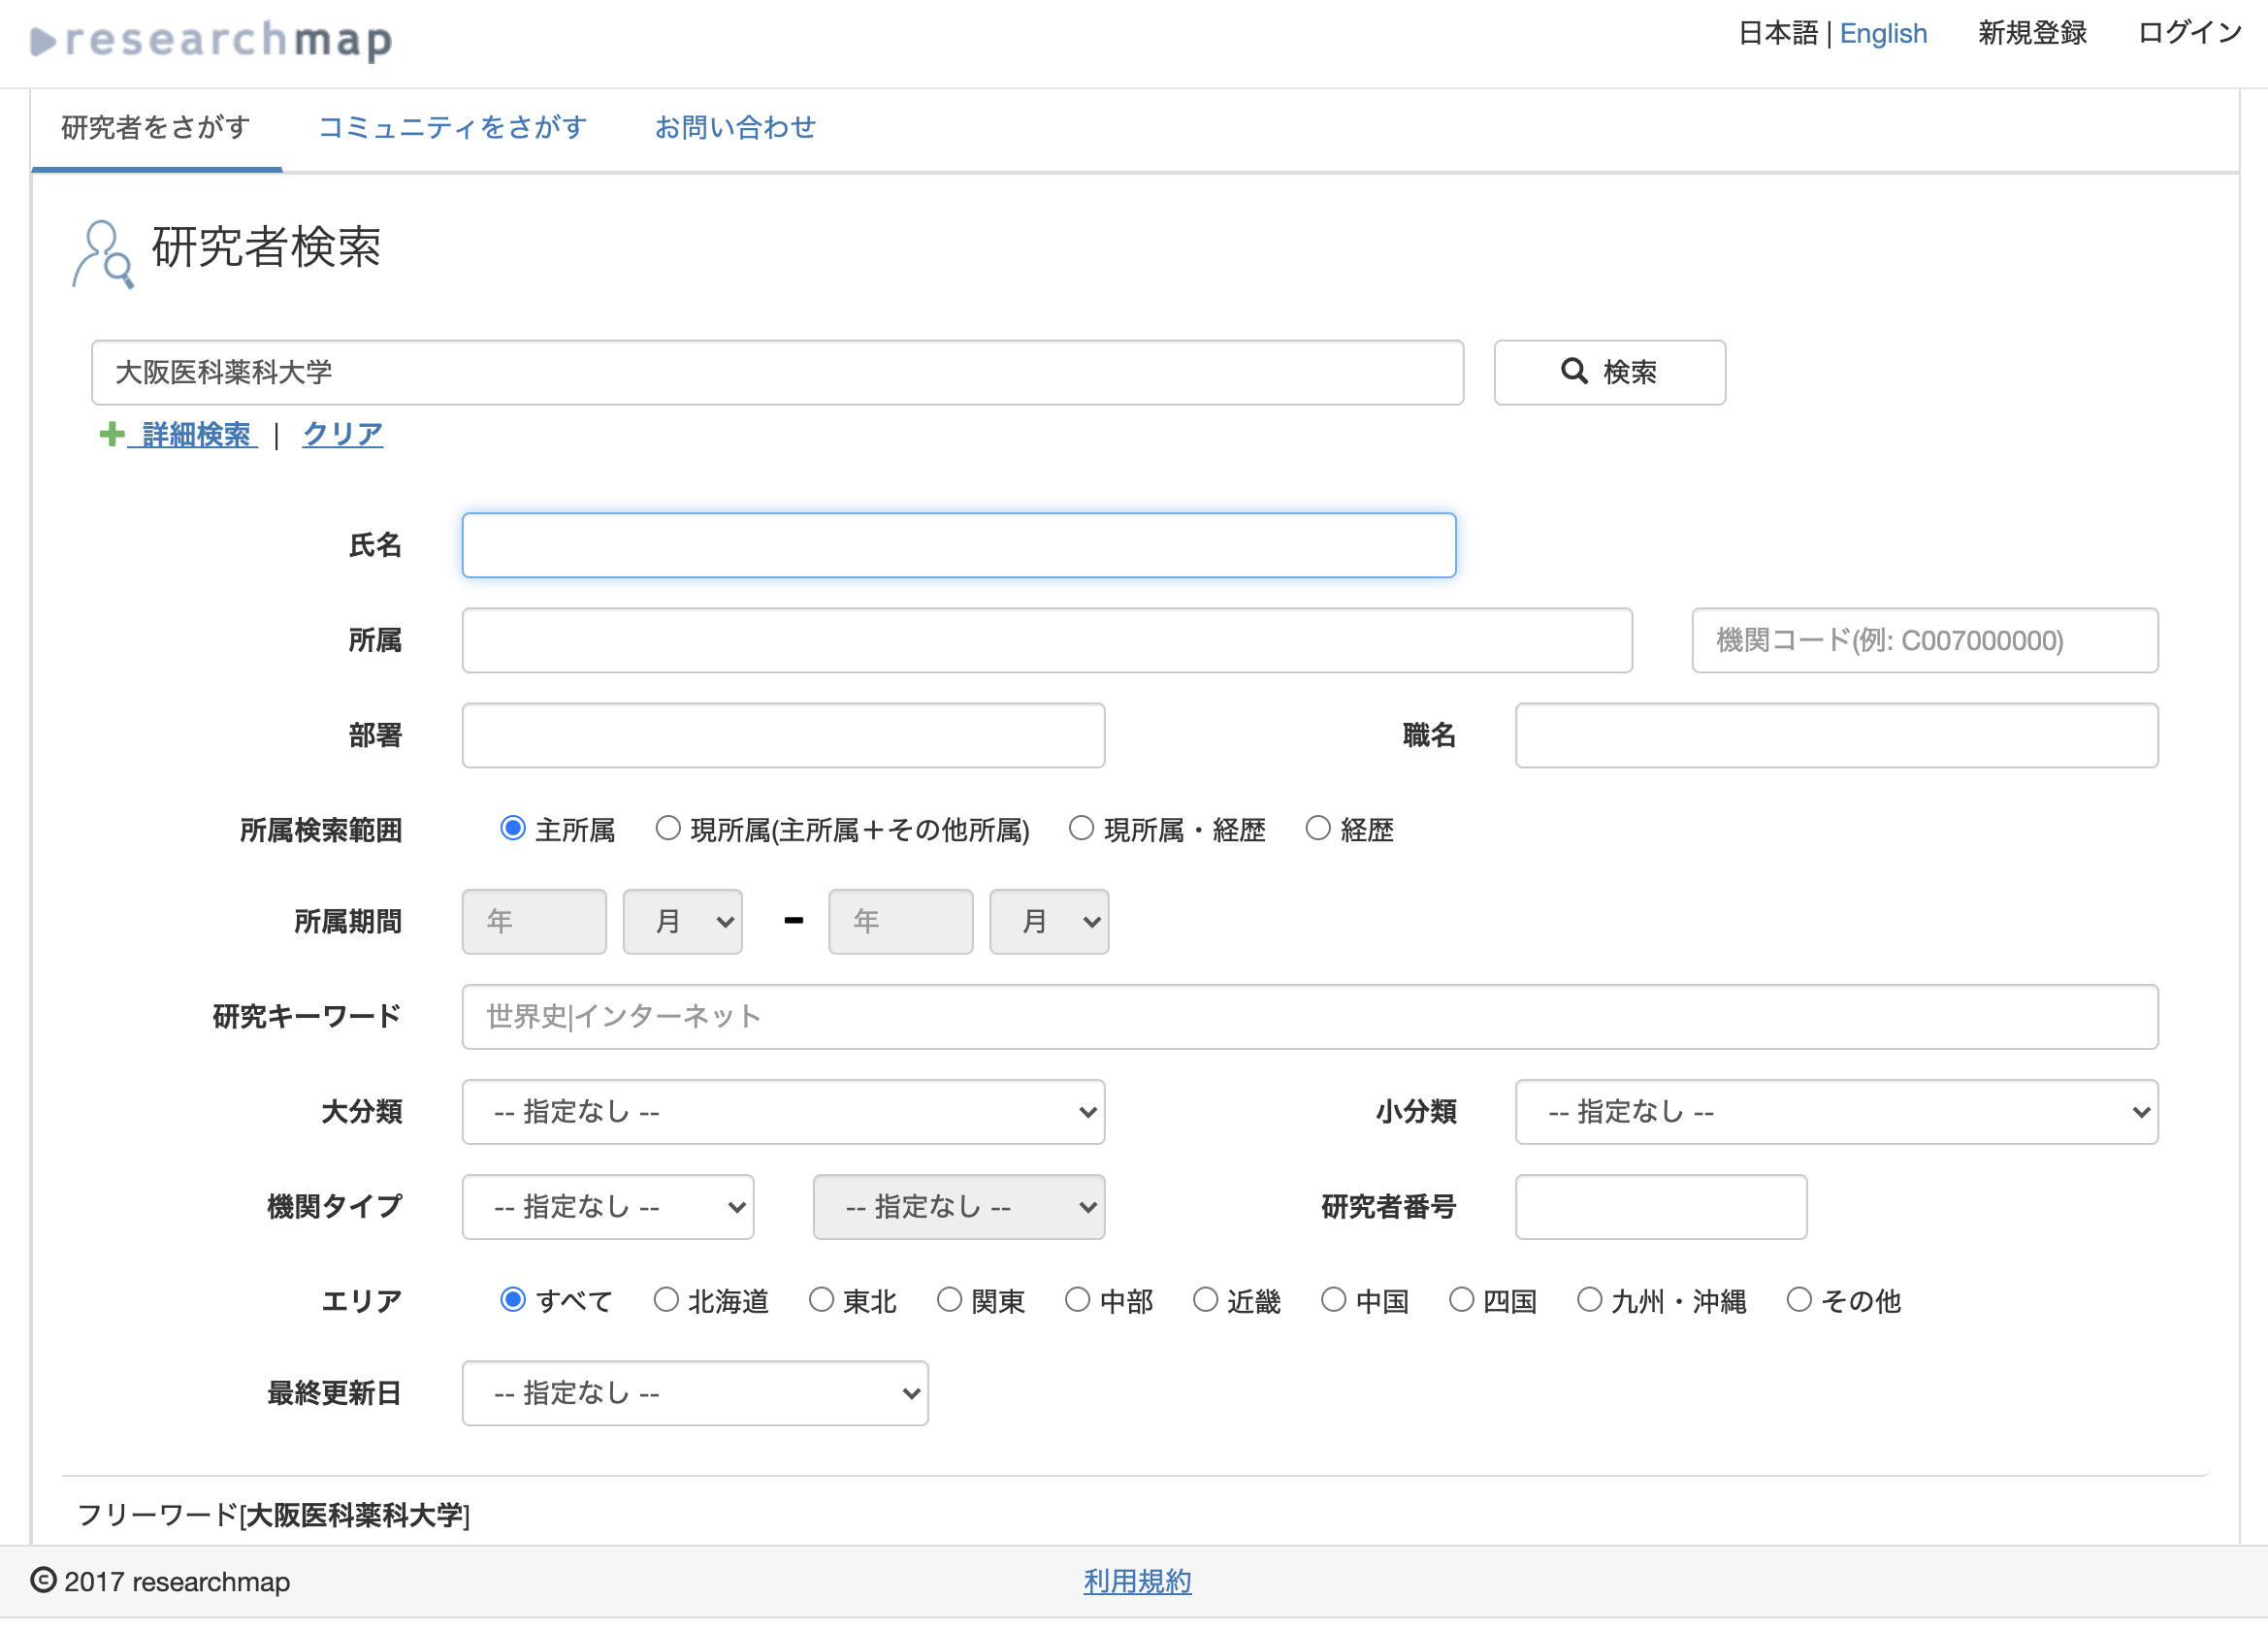Click the 機関コード input field

(1924, 640)
